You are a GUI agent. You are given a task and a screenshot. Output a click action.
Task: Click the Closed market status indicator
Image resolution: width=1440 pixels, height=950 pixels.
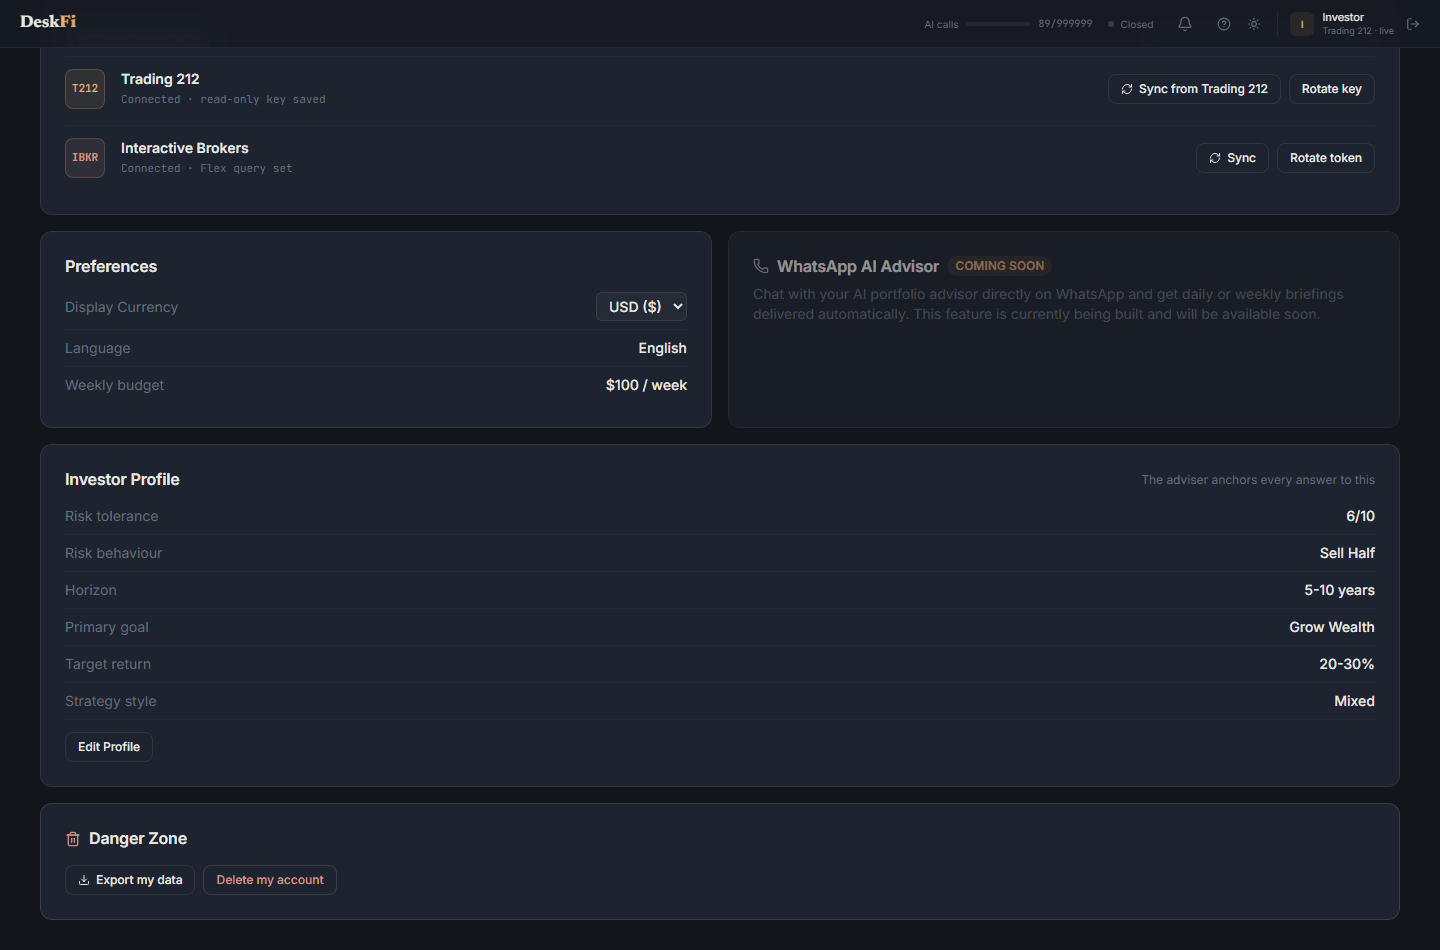[x=1131, y=24]
